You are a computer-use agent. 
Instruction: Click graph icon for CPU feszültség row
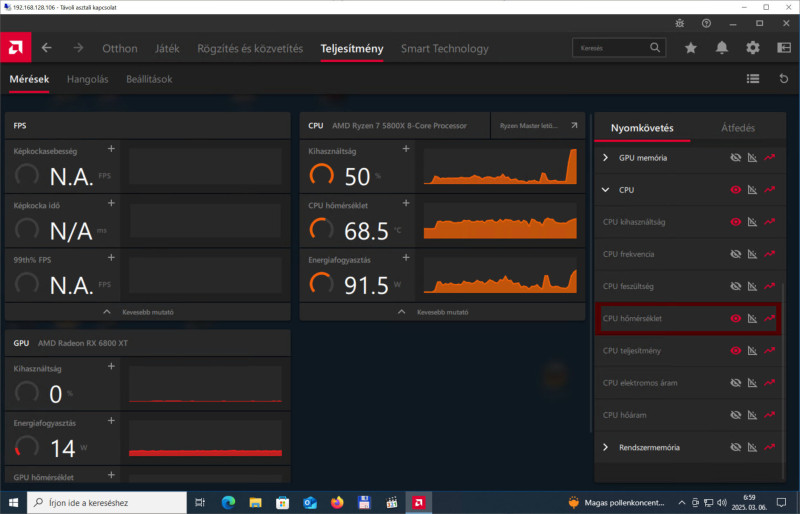(x=752, y=286)
